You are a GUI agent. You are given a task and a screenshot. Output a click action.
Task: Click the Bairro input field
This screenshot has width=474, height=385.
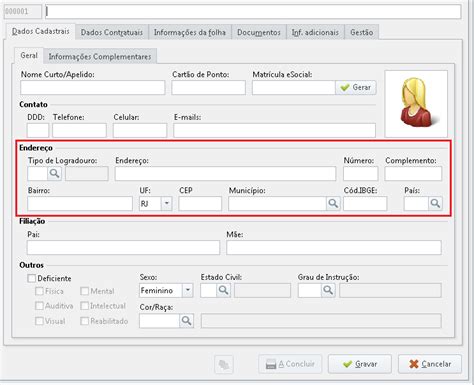80,203
